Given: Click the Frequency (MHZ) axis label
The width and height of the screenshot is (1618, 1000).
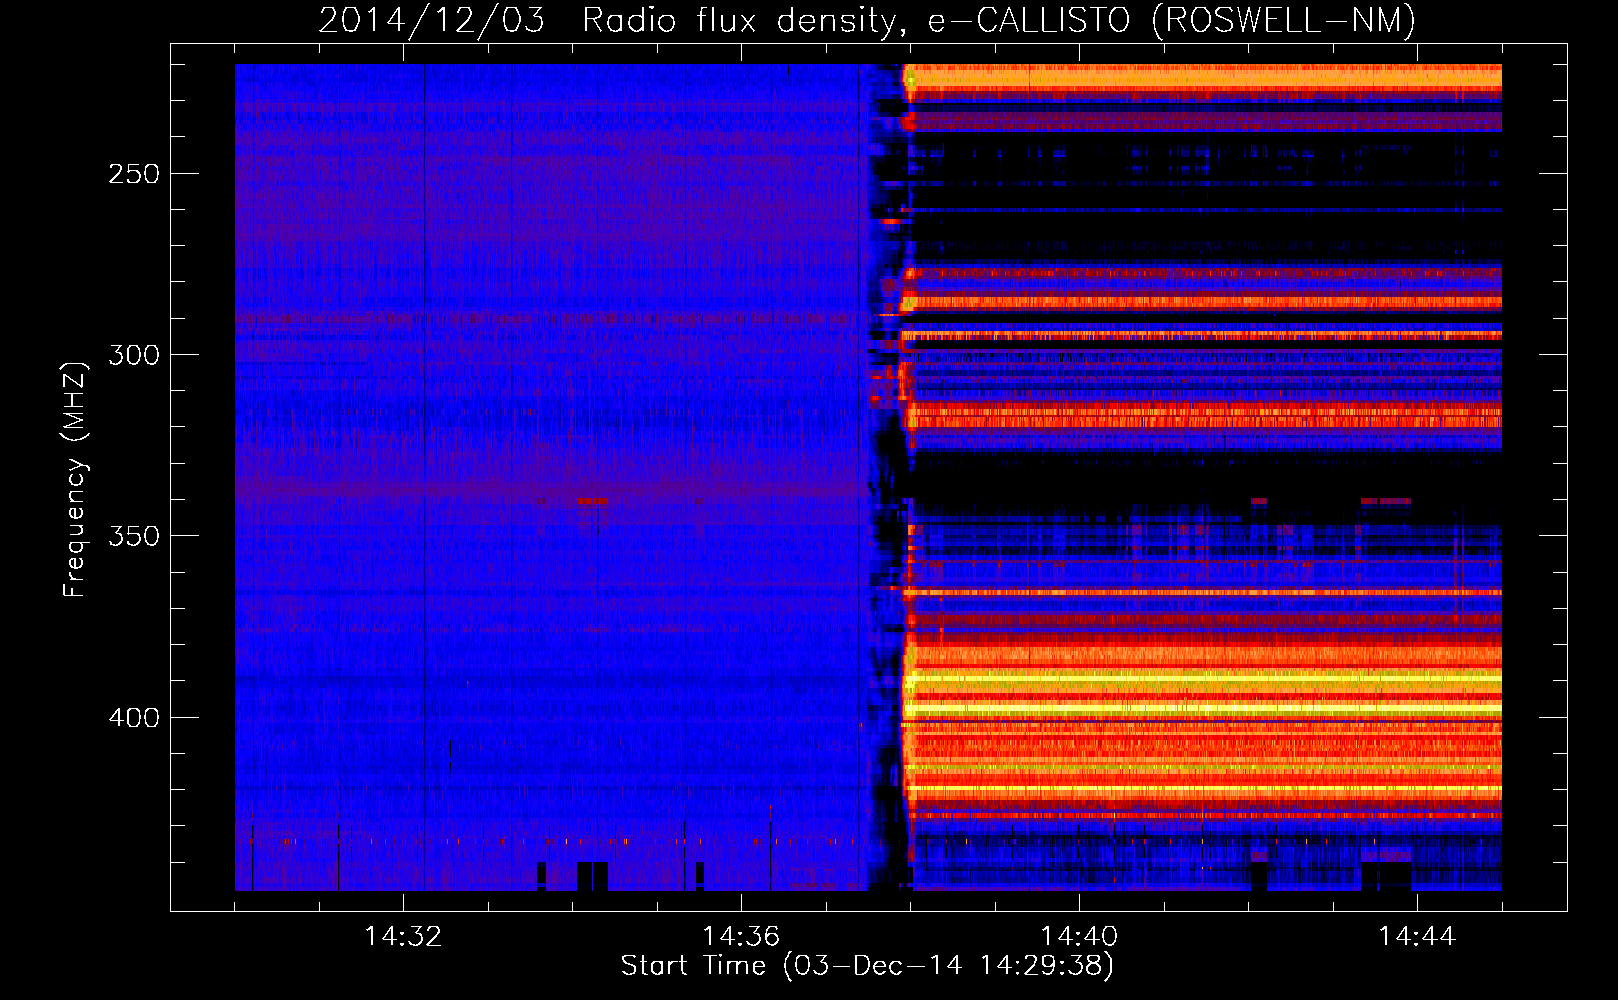Looking at the screenshot, I should pos(75,479).
